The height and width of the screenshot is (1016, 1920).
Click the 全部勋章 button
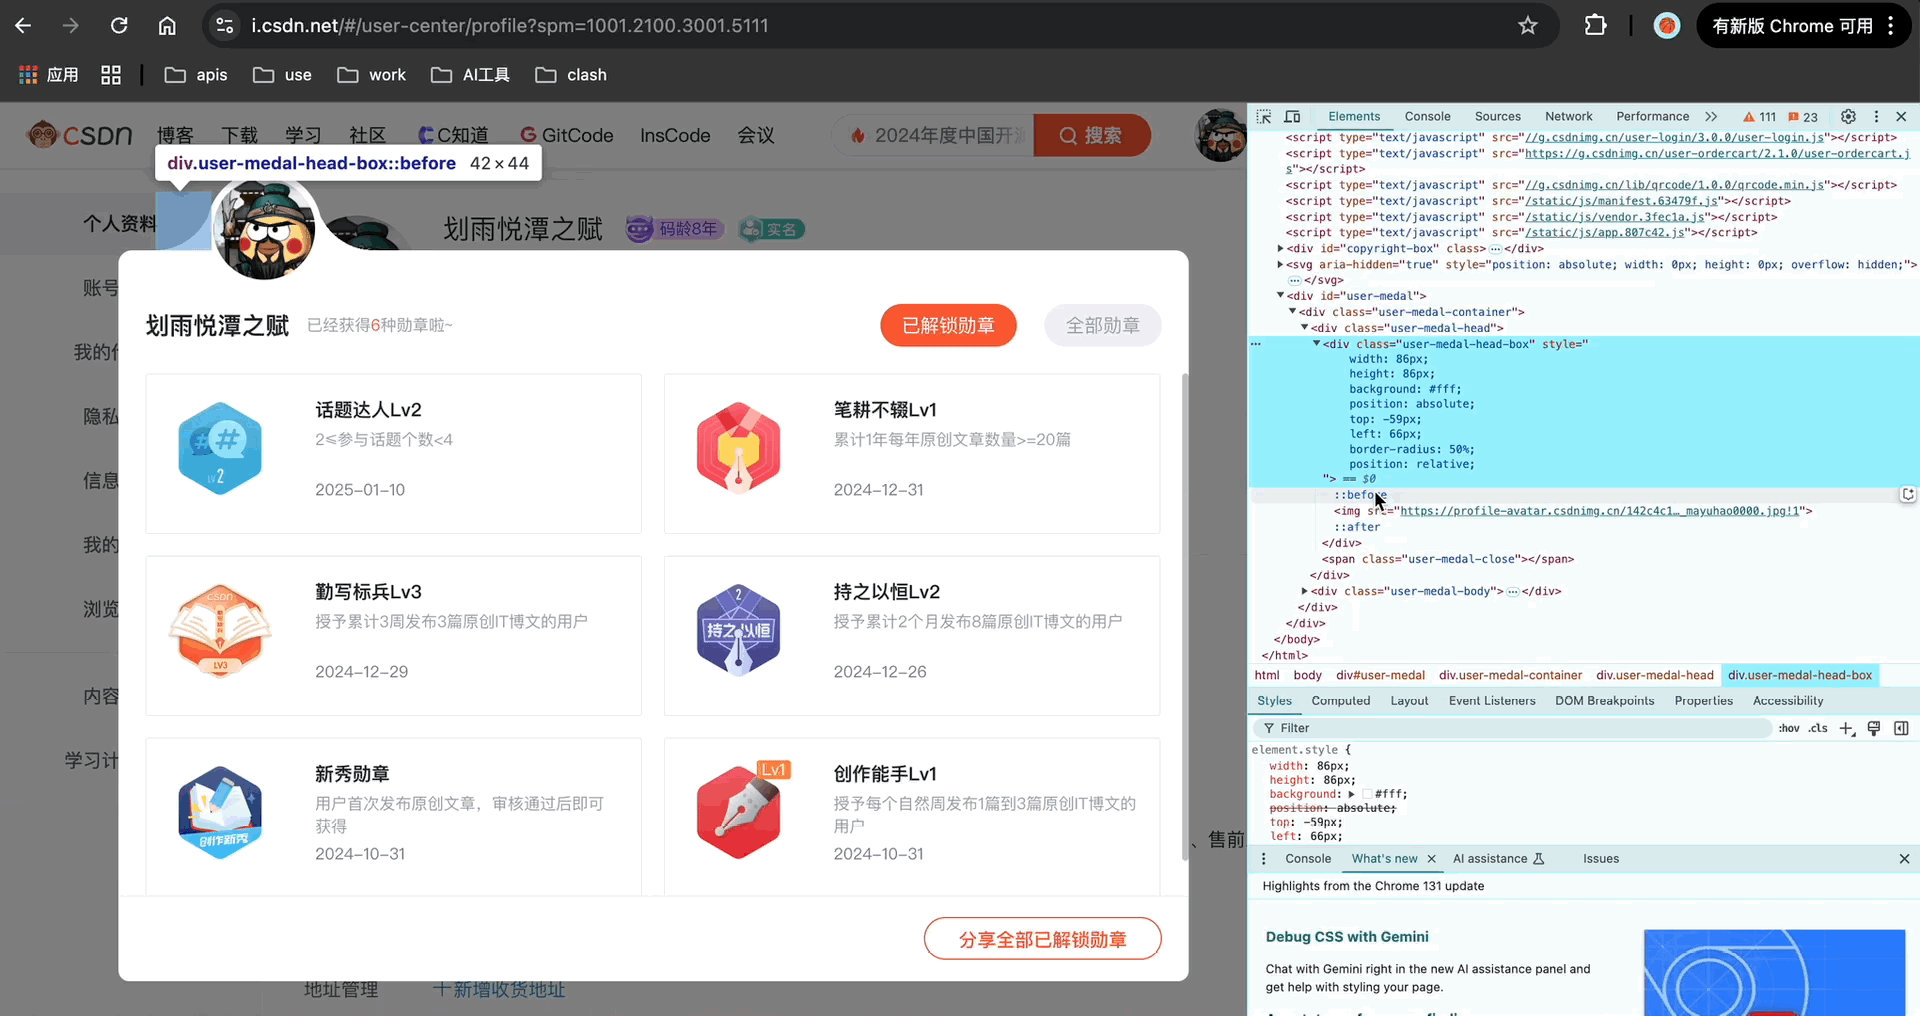click(1102, 325)
